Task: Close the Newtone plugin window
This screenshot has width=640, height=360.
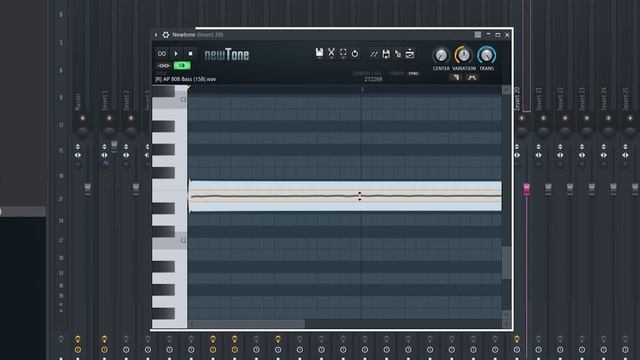Action: (507, 35)
